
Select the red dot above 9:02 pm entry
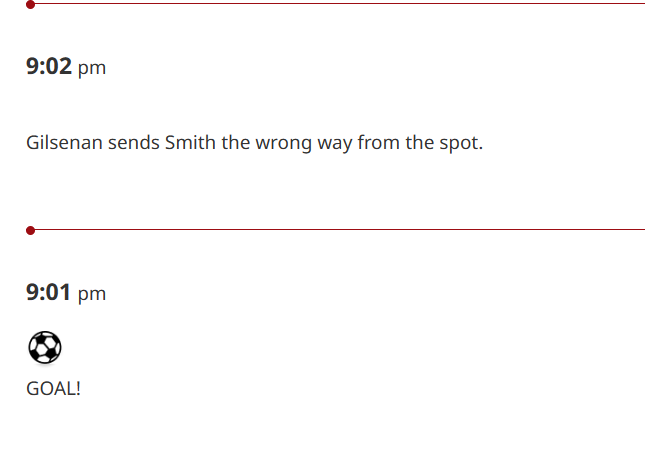[x=30, y=5]
